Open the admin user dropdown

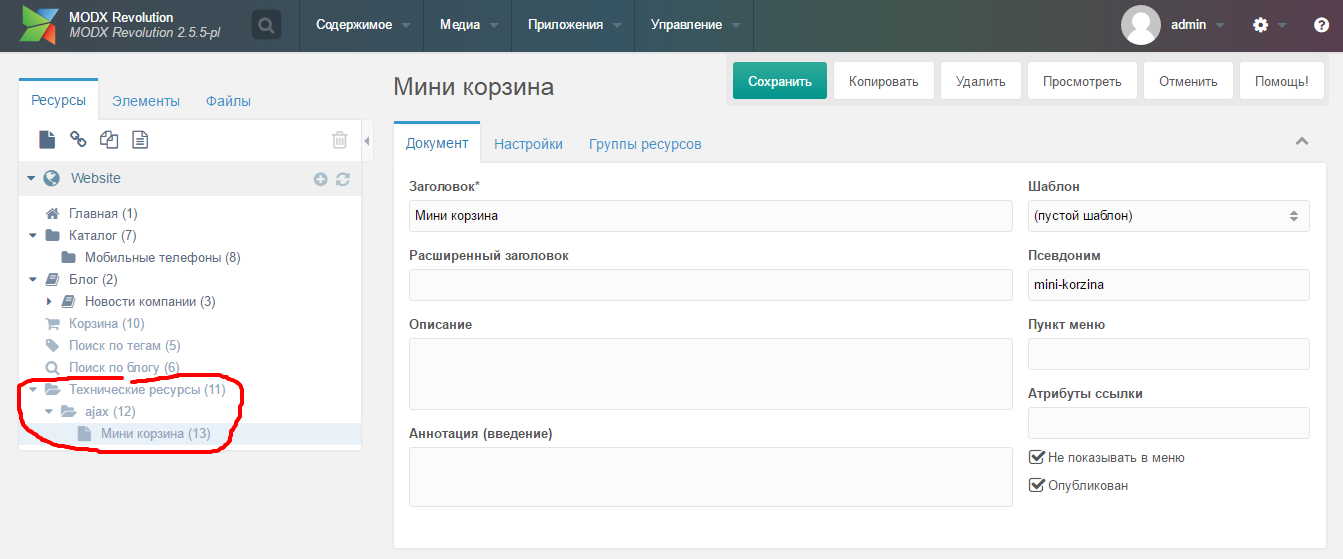(1197, 25)
